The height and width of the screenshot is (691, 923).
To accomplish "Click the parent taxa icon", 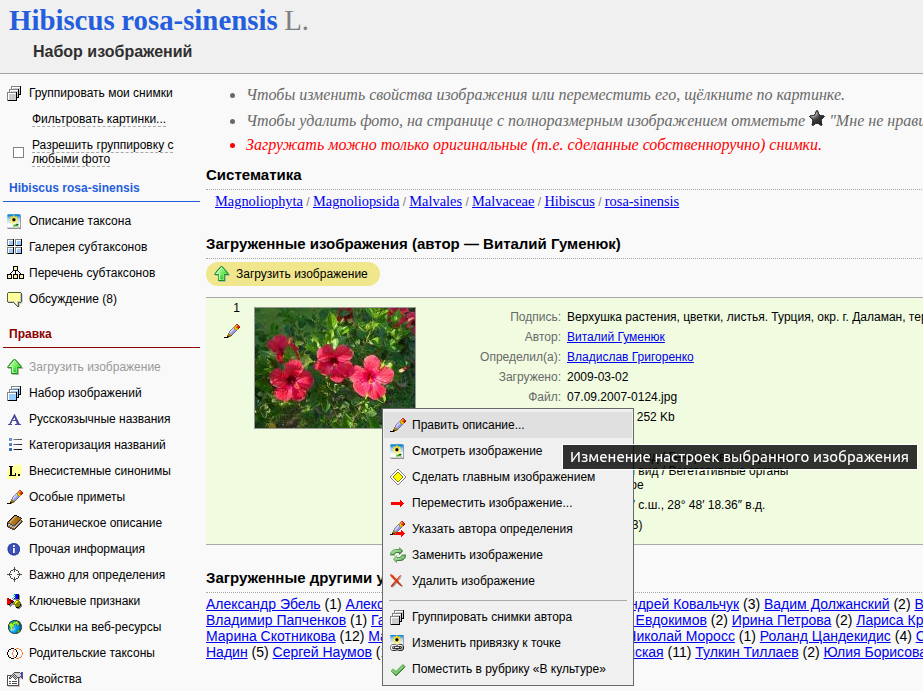I will 14,653.
